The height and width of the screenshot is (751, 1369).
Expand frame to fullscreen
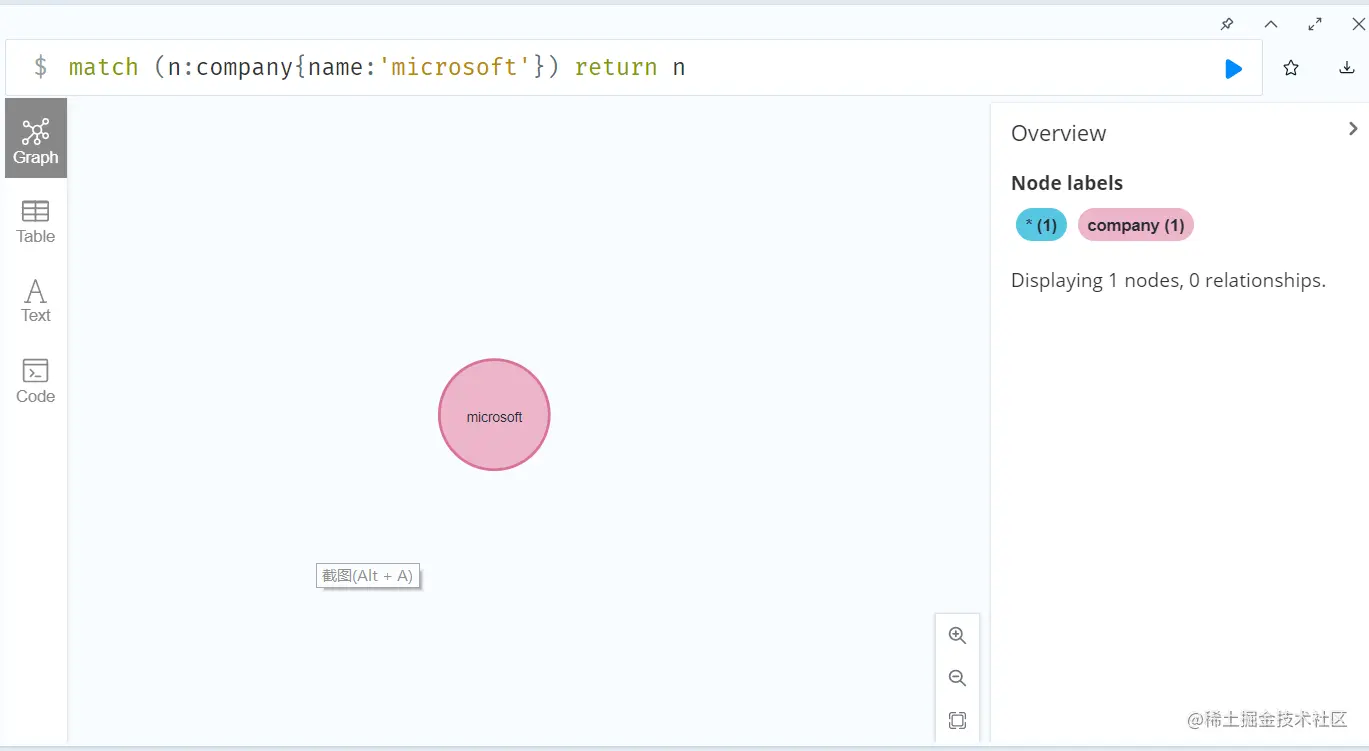1315,24
